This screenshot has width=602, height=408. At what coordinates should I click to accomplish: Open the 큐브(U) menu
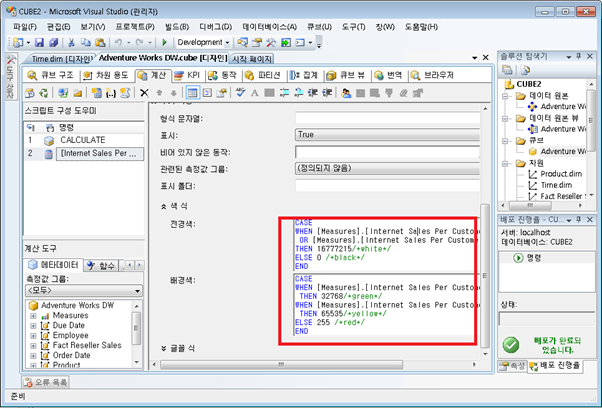pos(319,27)
